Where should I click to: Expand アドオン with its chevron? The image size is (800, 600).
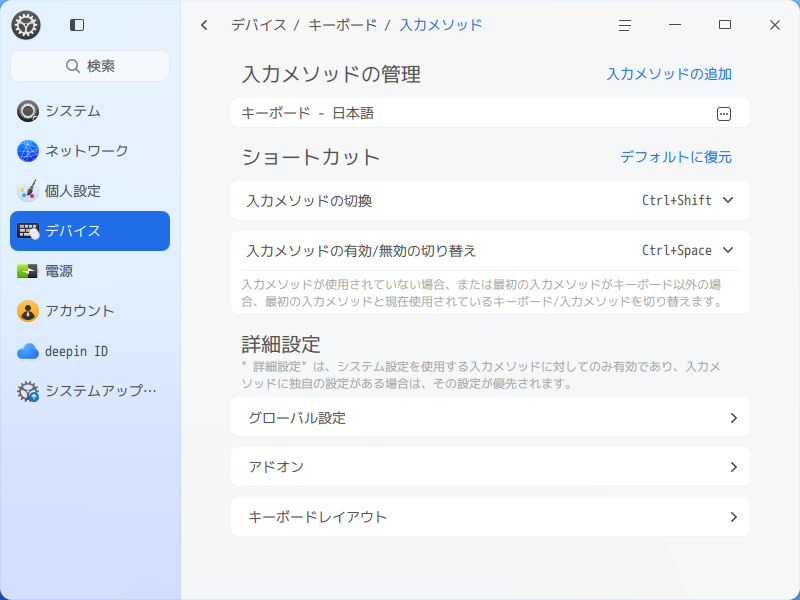pos(734,467)
